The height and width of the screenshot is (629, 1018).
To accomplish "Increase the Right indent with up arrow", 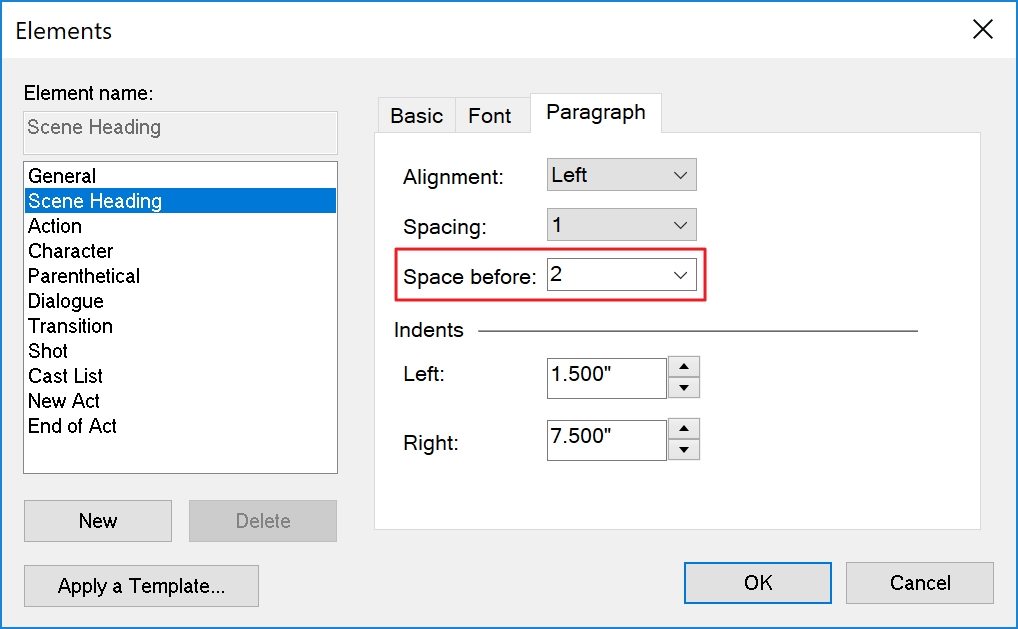I will (683, 429).
